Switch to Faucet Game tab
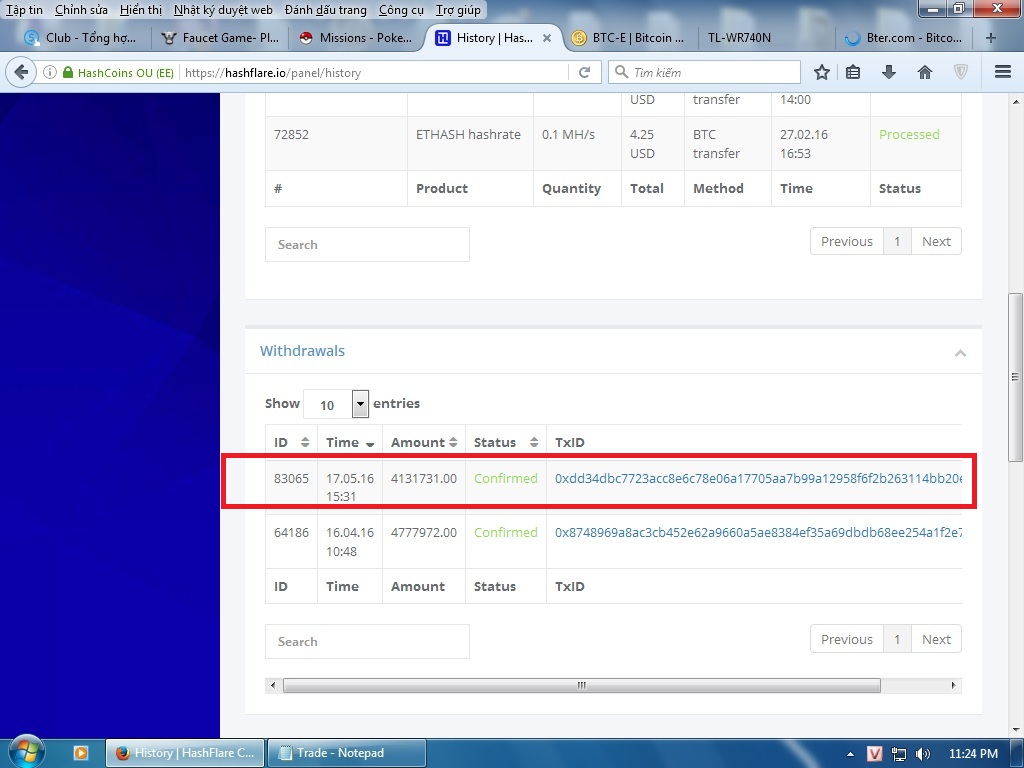Screen dimensions: 1024x768 pyautogui.click(x=221, y=38)
